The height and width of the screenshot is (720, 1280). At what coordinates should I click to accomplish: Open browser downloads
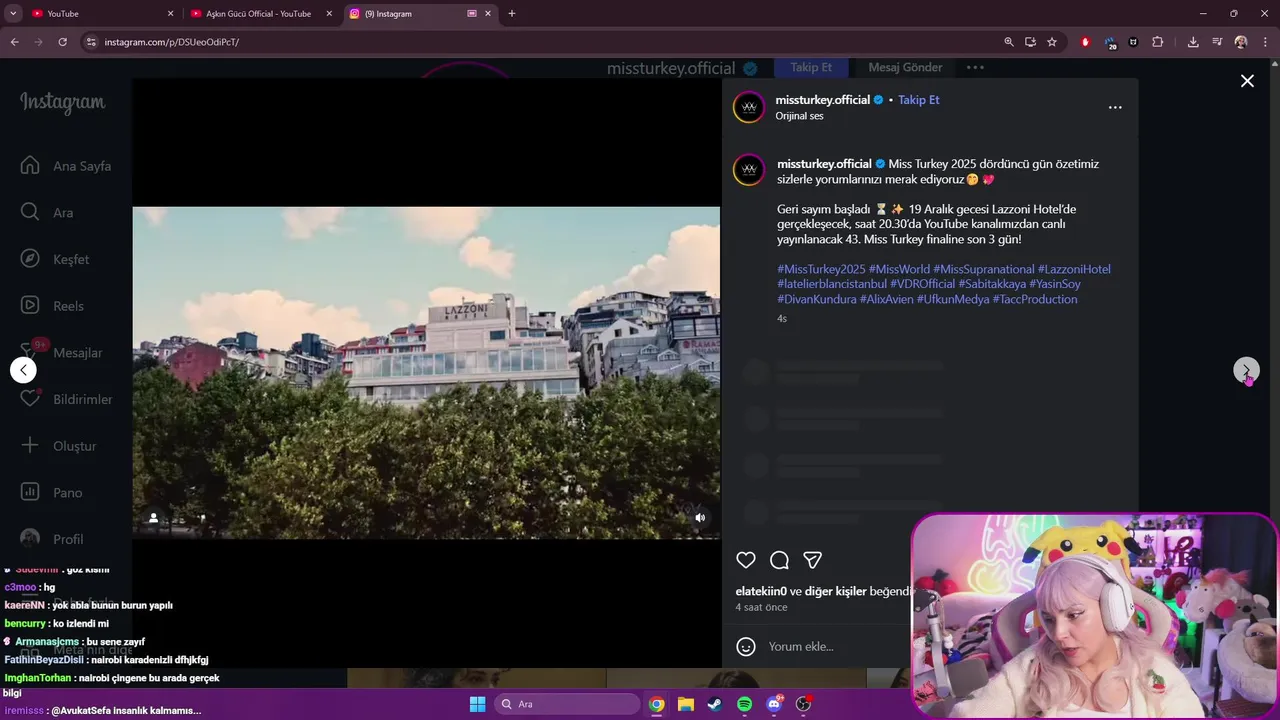(1193, 42)
